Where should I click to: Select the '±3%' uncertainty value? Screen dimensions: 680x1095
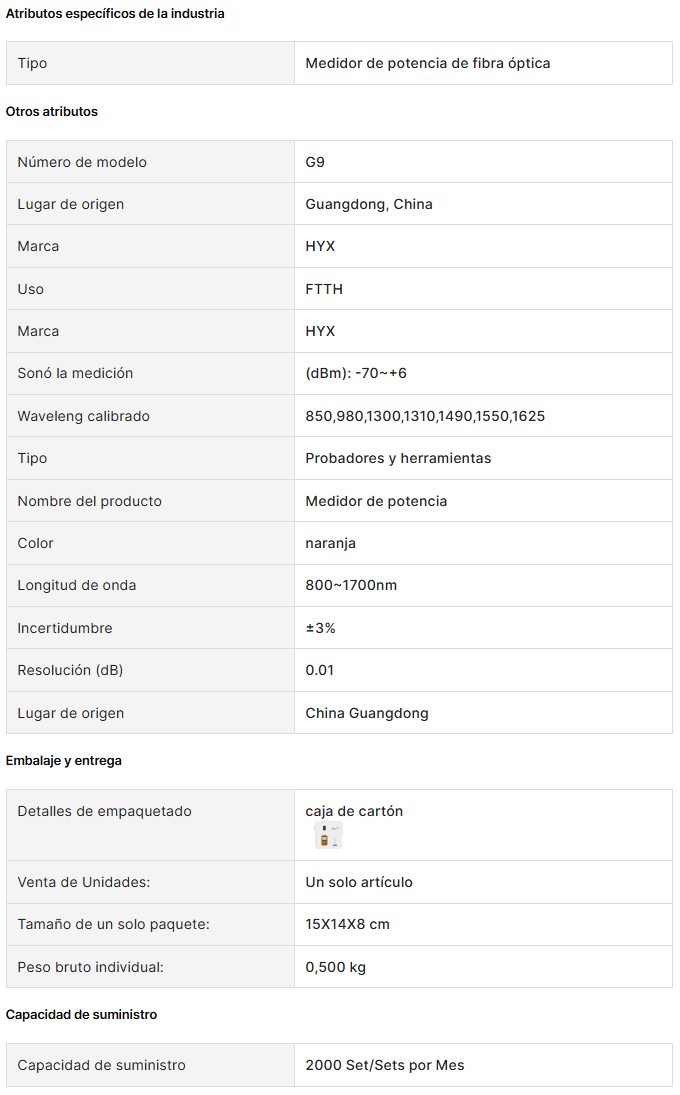(x=320, y=628)
